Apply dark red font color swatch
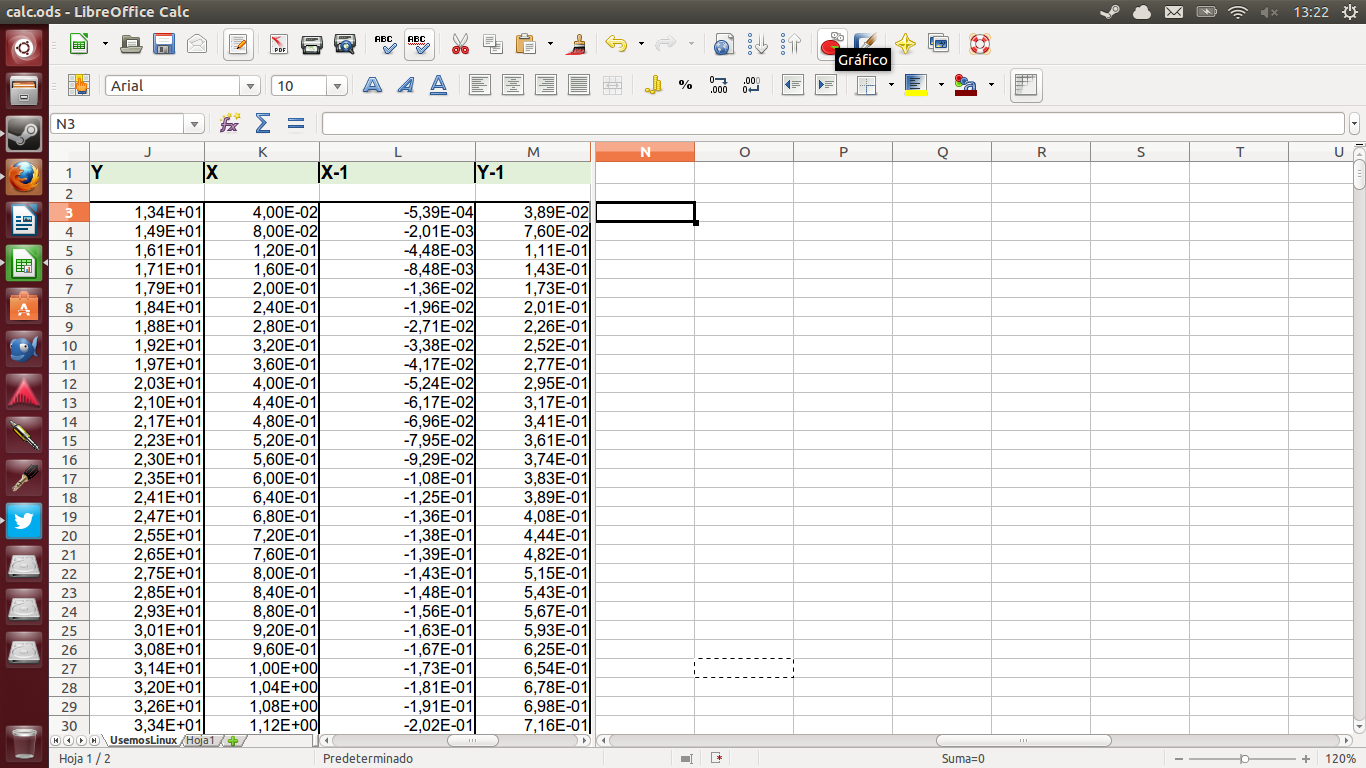The width and height of the screenshot is (1366, 768). point(966,85)
